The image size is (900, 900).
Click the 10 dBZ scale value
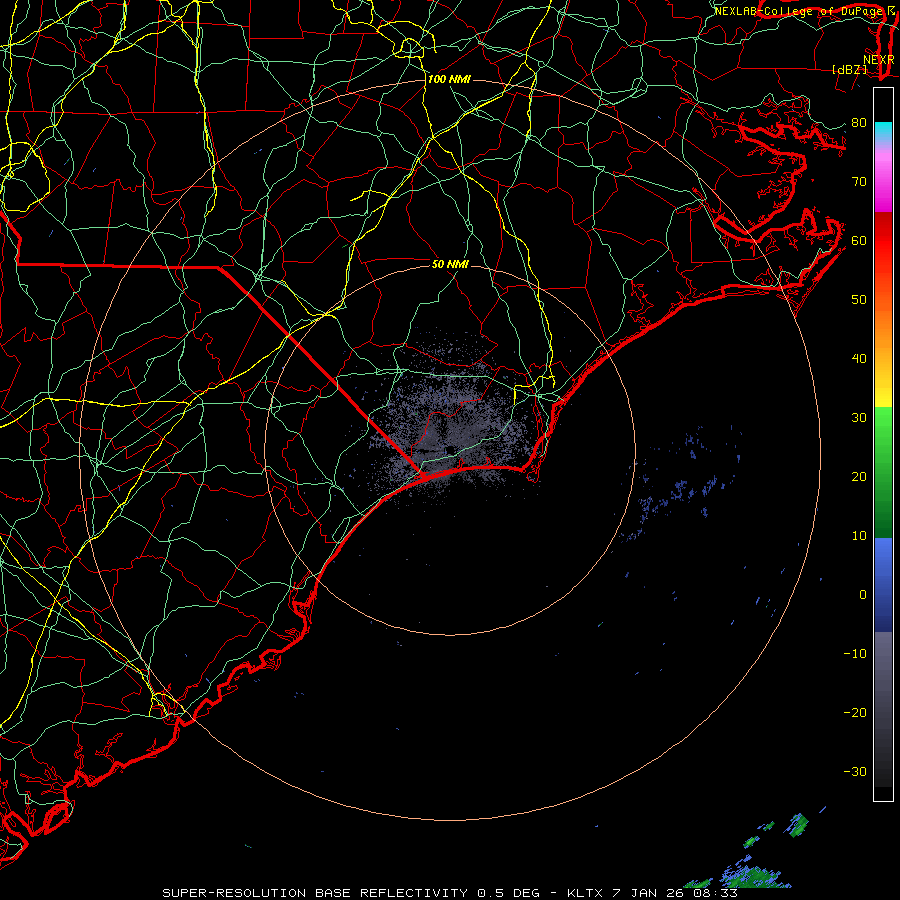tap(859, 536)
